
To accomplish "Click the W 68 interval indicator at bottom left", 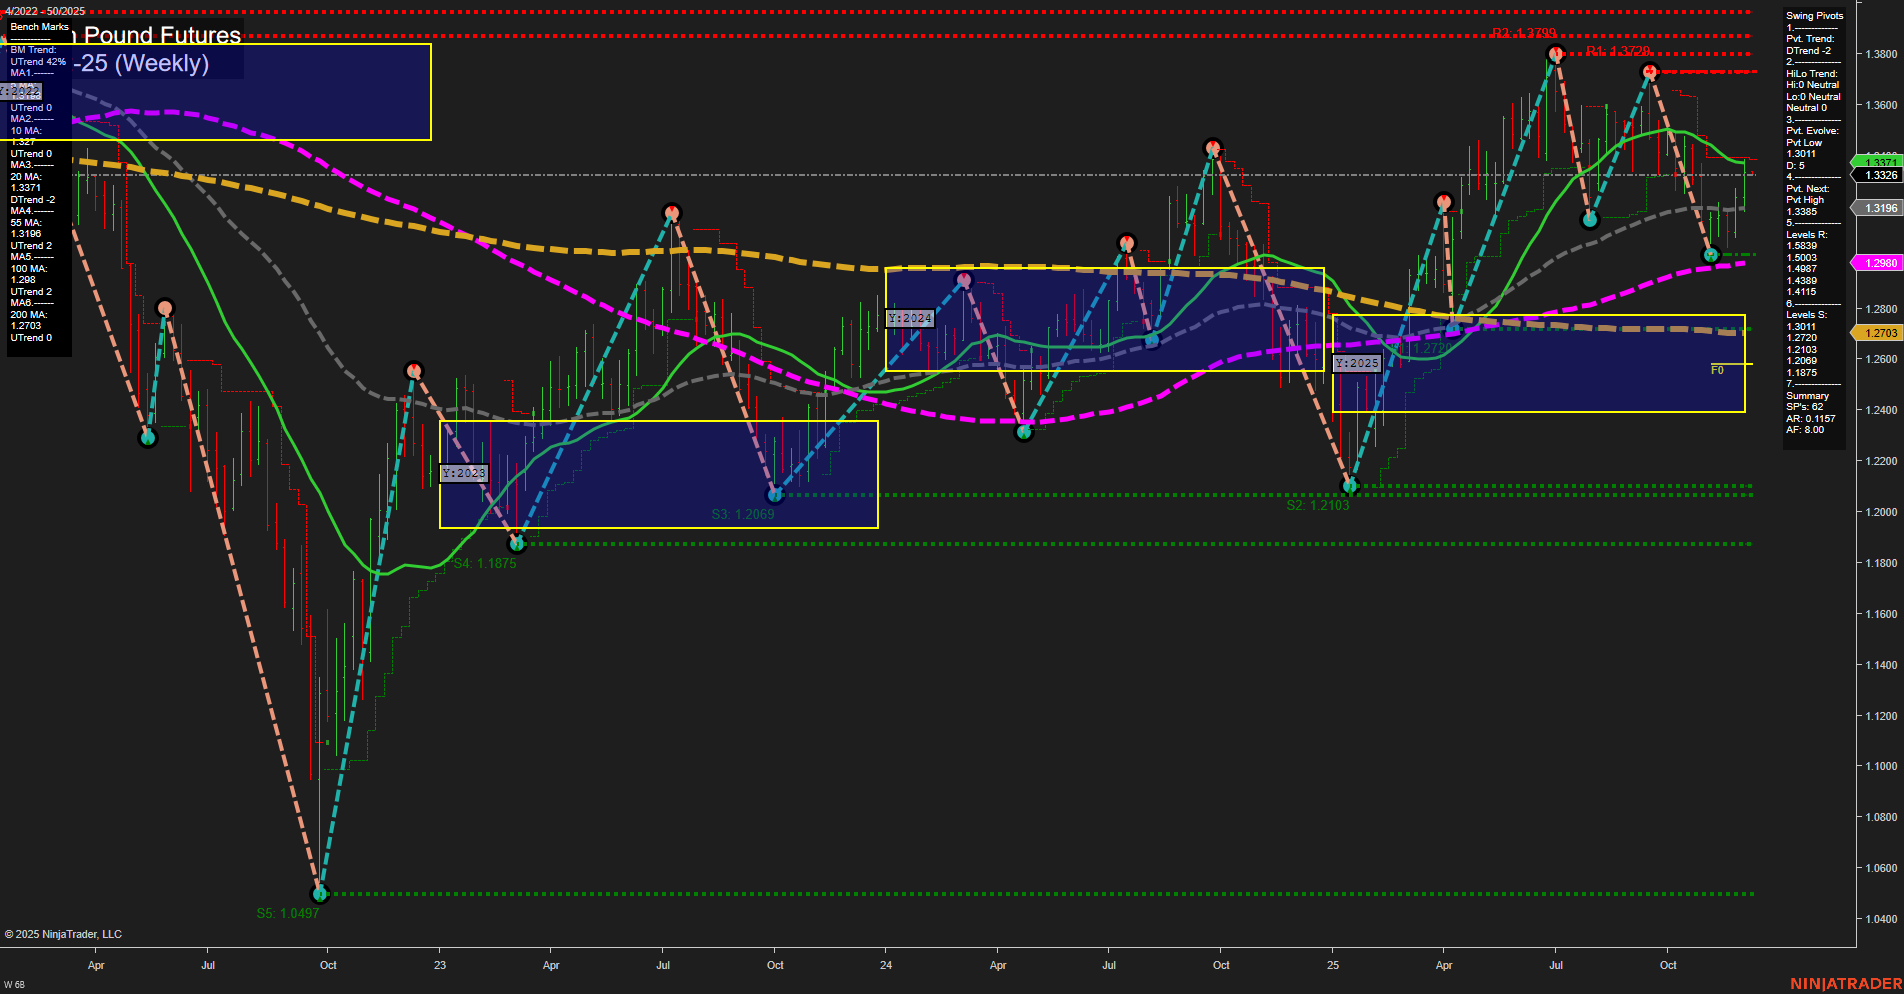I will 17,984.
